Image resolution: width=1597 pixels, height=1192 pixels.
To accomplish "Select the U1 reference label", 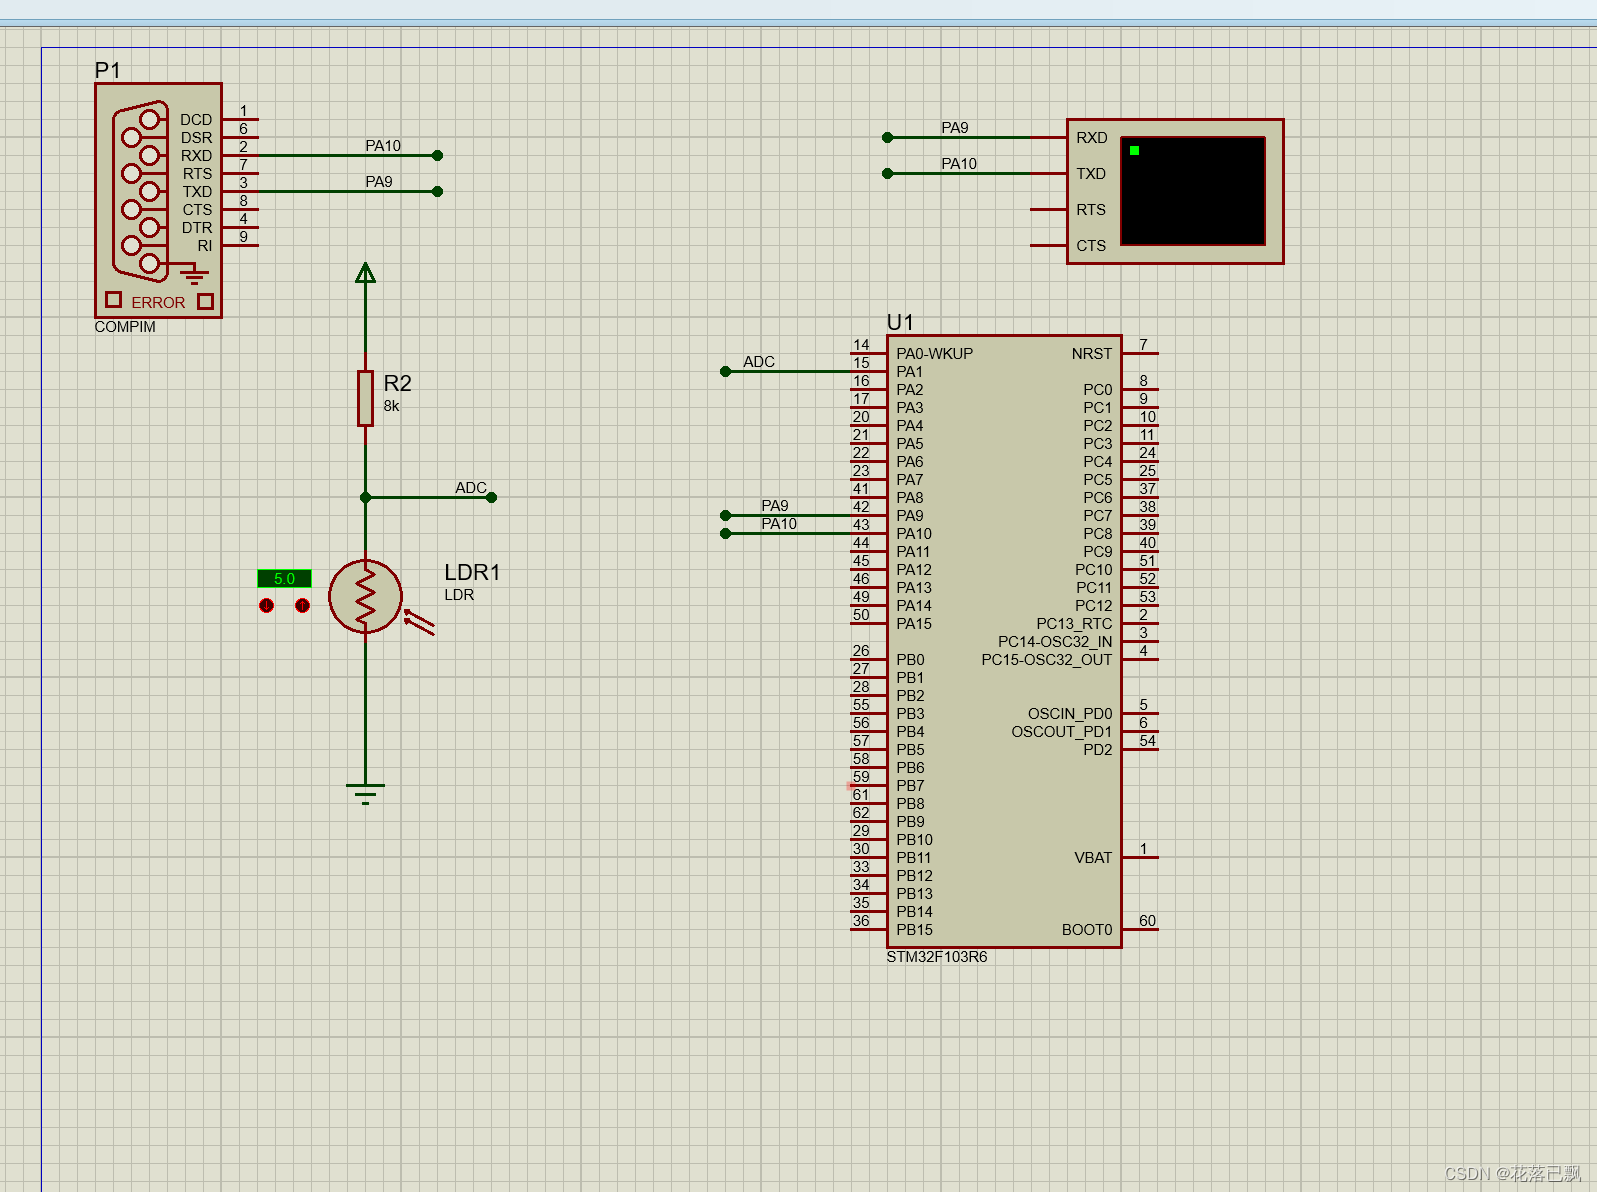I will (x=900, y=322).
